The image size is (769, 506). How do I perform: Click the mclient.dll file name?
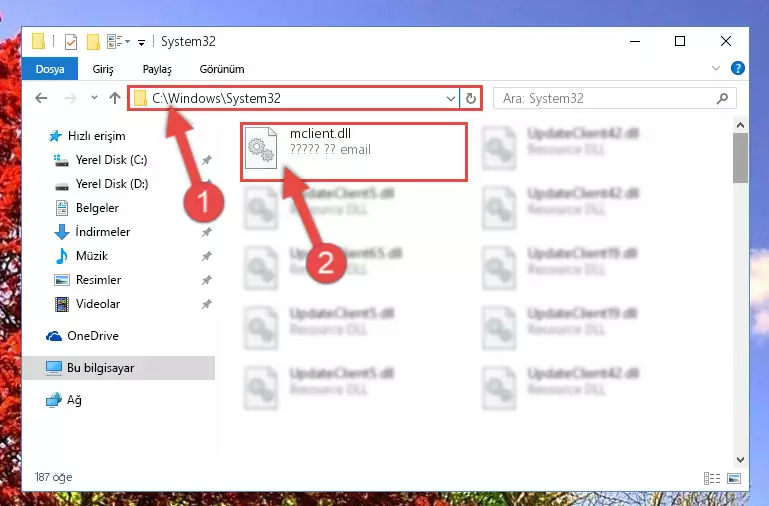[x=320, y=133]
